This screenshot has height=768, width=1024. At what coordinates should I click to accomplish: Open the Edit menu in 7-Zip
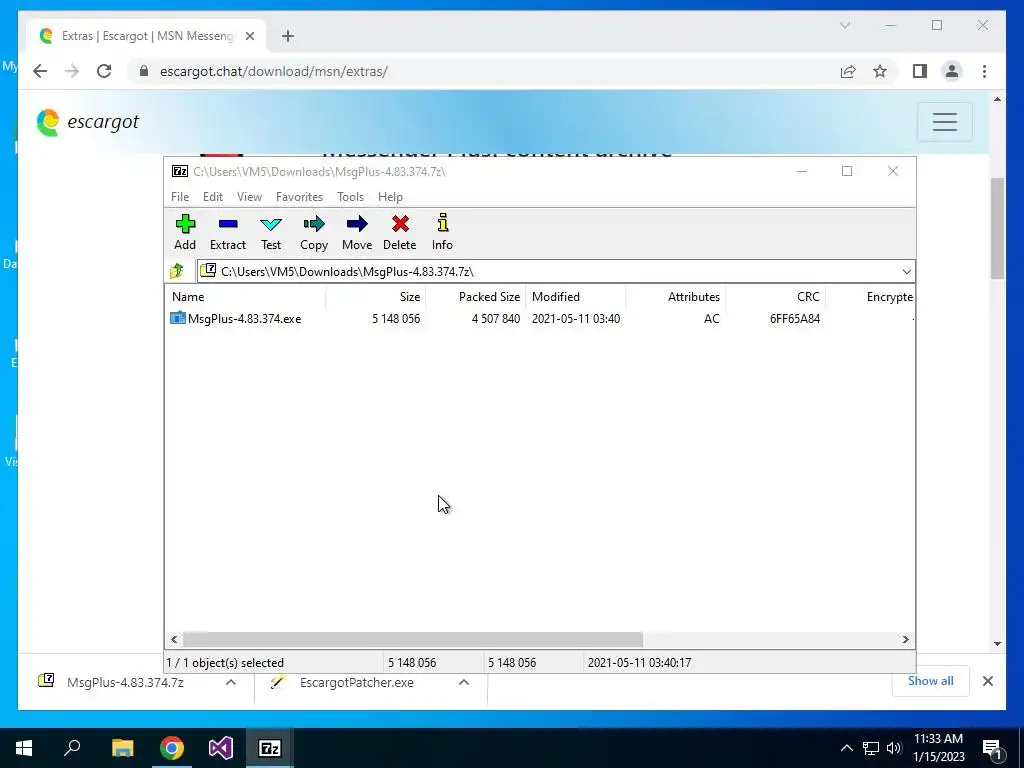[x=213, y=197]
